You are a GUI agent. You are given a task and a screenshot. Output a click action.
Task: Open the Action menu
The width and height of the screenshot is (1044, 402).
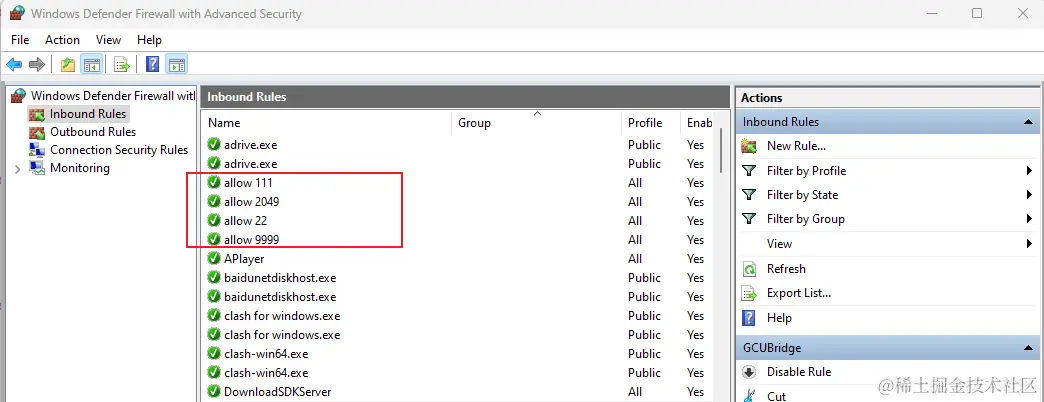pyautogui.click(x=63, y=40)
